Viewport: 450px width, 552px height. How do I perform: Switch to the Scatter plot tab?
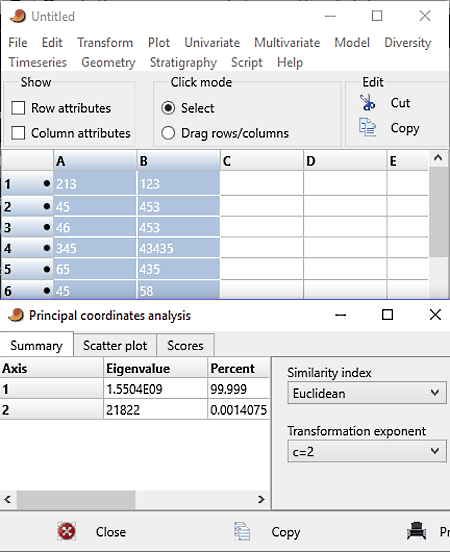(x=115, y=345)
